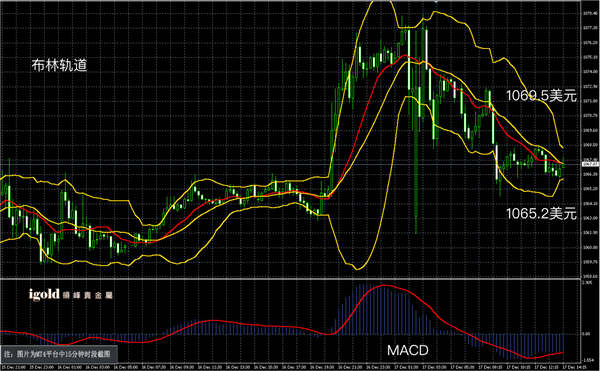Viewport: 600px width, 371px height.
Task: Click the current price tag on price axis
Action: tap(590, 164)
